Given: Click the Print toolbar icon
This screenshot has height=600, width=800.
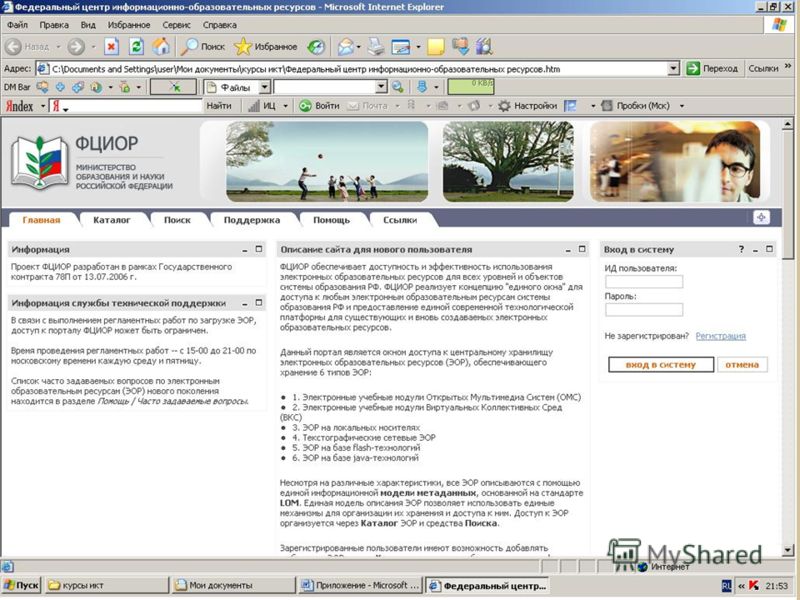Looking at the screenshot, I should pyautogui.click(x=377, y=47).
